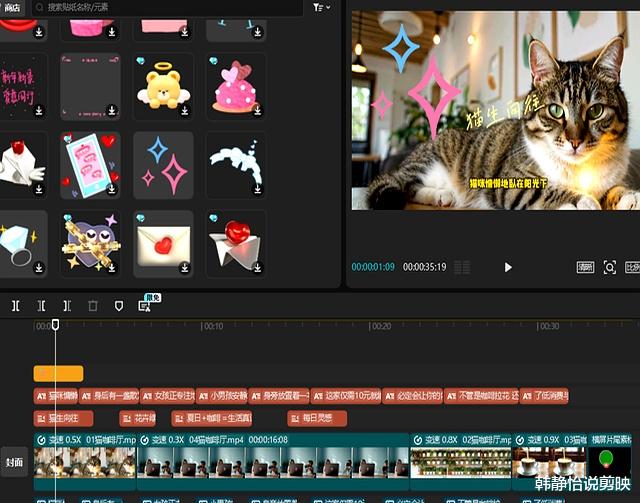The height and width of the screenshot is (503, 640).
Task: Open the smart cut tool tagged 限免
Action: 144,306
